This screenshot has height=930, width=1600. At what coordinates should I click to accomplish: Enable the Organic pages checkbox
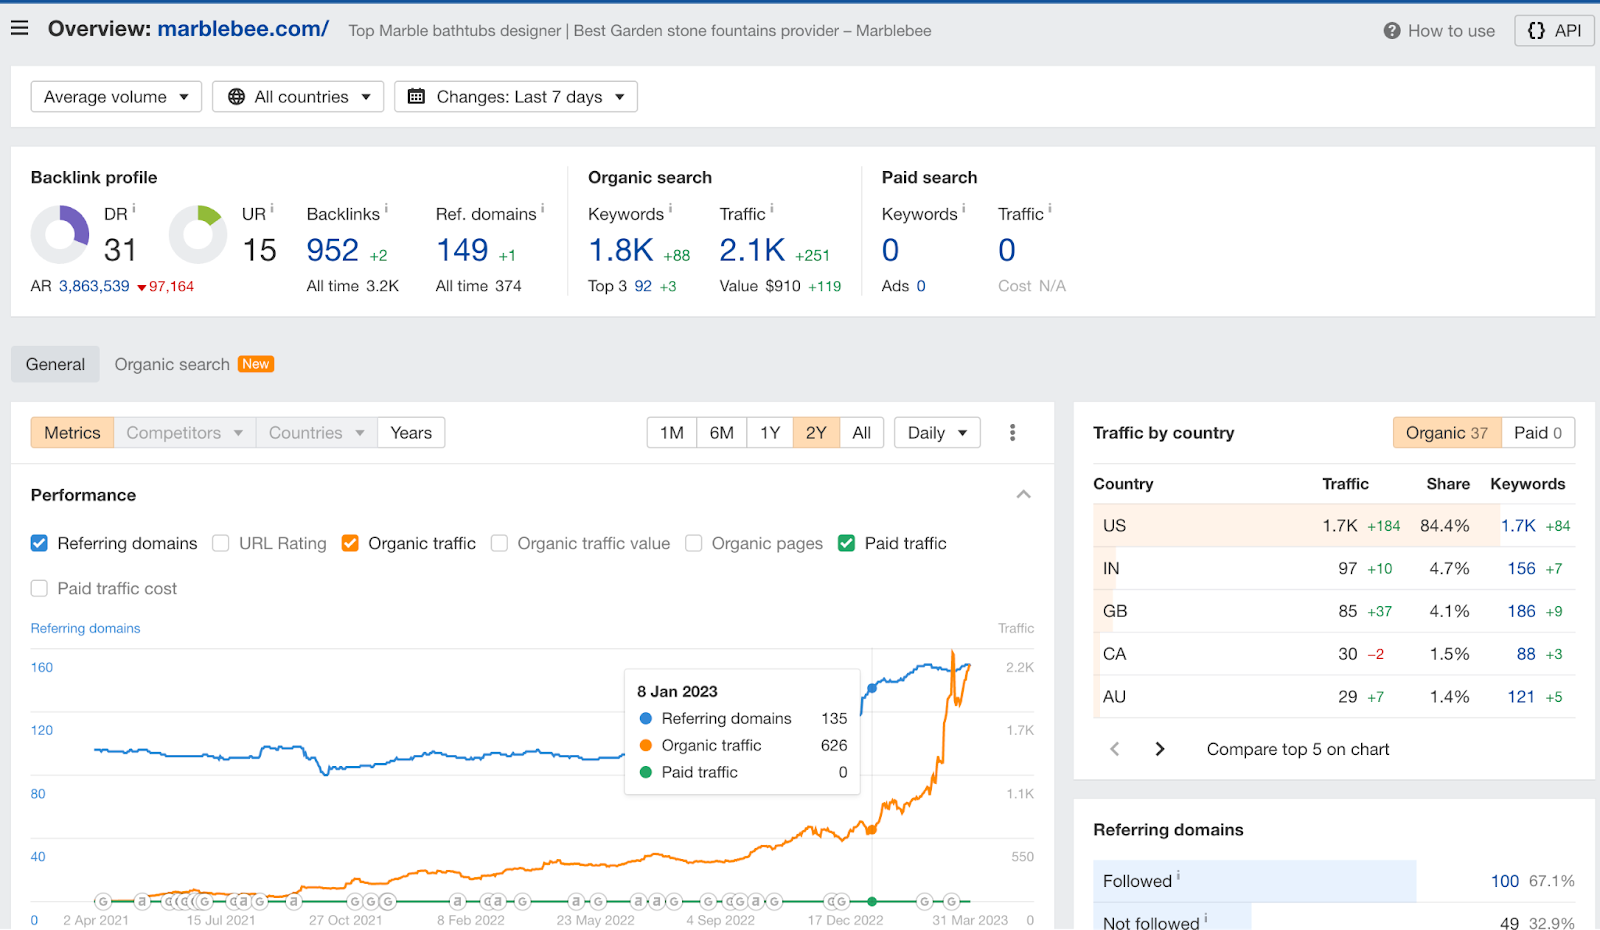click(694, 543)
